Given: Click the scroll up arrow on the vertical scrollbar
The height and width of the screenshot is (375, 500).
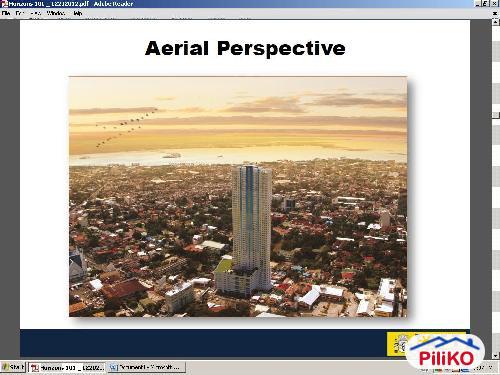Looking at the screenshot, I should (x=496, y=22).
